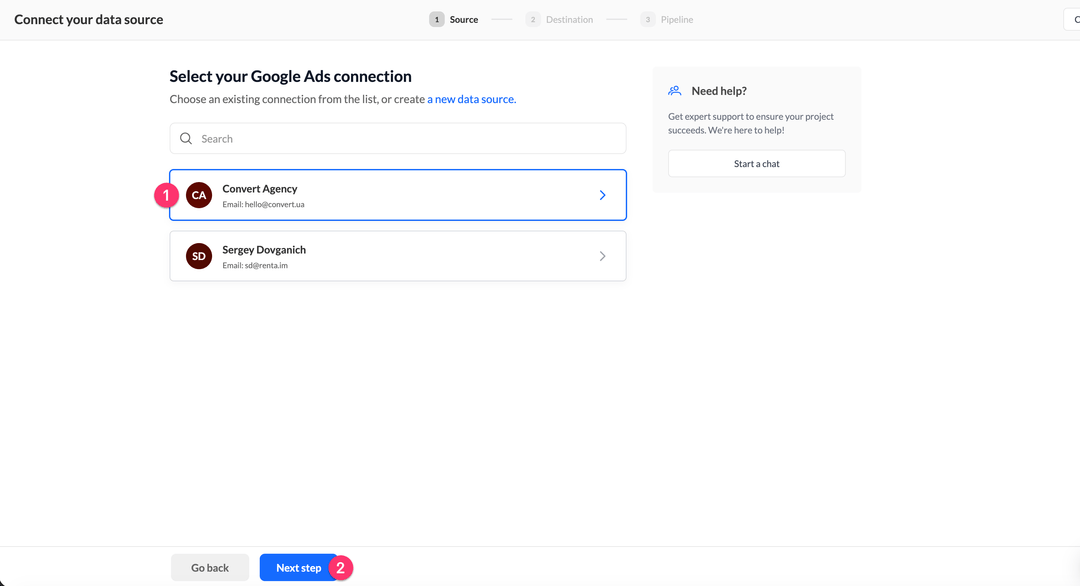
Task: Select the Pipeline step label
Action: tap(676, 19)
